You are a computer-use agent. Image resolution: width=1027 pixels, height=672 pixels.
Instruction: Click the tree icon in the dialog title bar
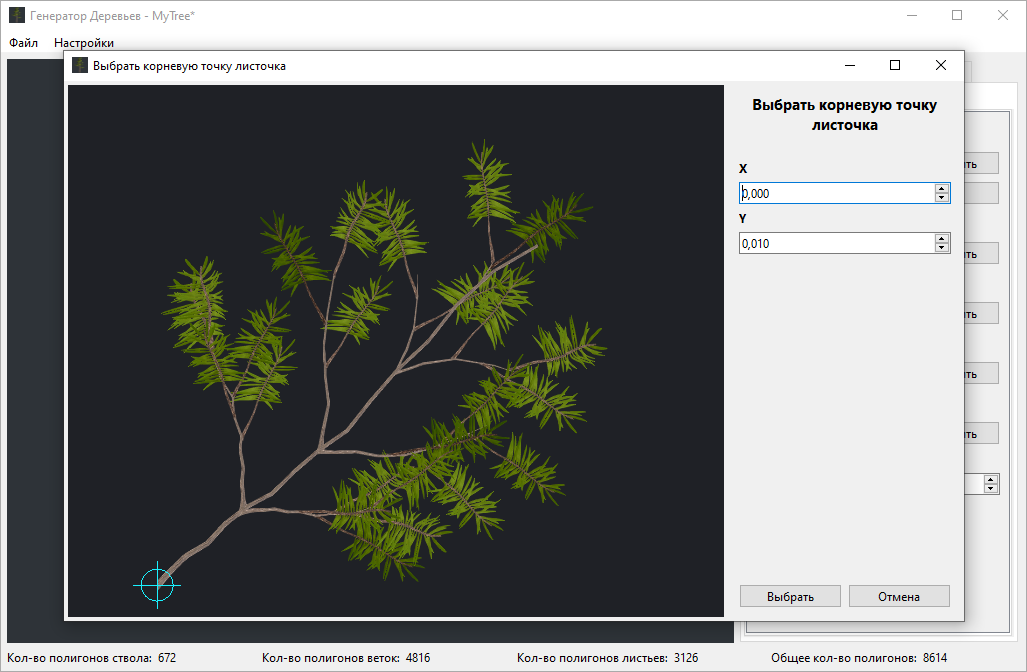[x=80, y=65]
